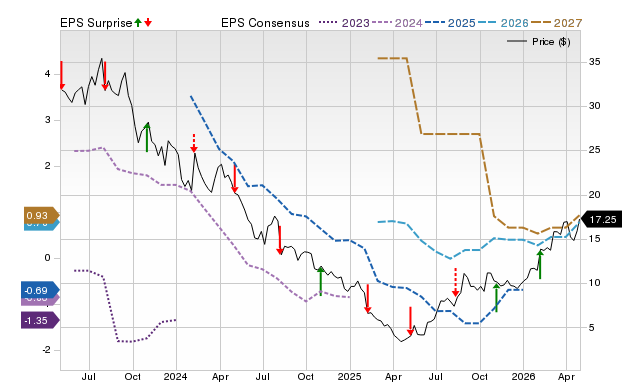
Task: Click the green up arrow in EPS Surprise legend
Action: point(138,23)
